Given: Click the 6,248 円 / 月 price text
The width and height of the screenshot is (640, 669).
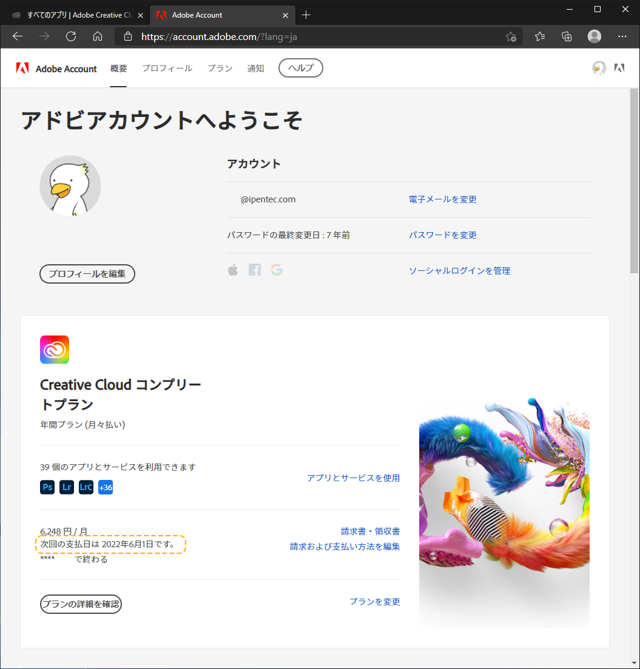Looking at the screenshot, I should (x=64, y=531).
